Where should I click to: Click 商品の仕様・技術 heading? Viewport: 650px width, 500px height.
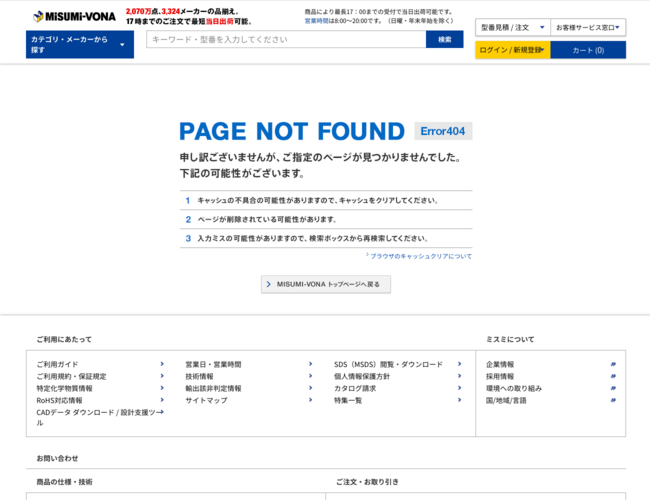[x=64, y=482]
